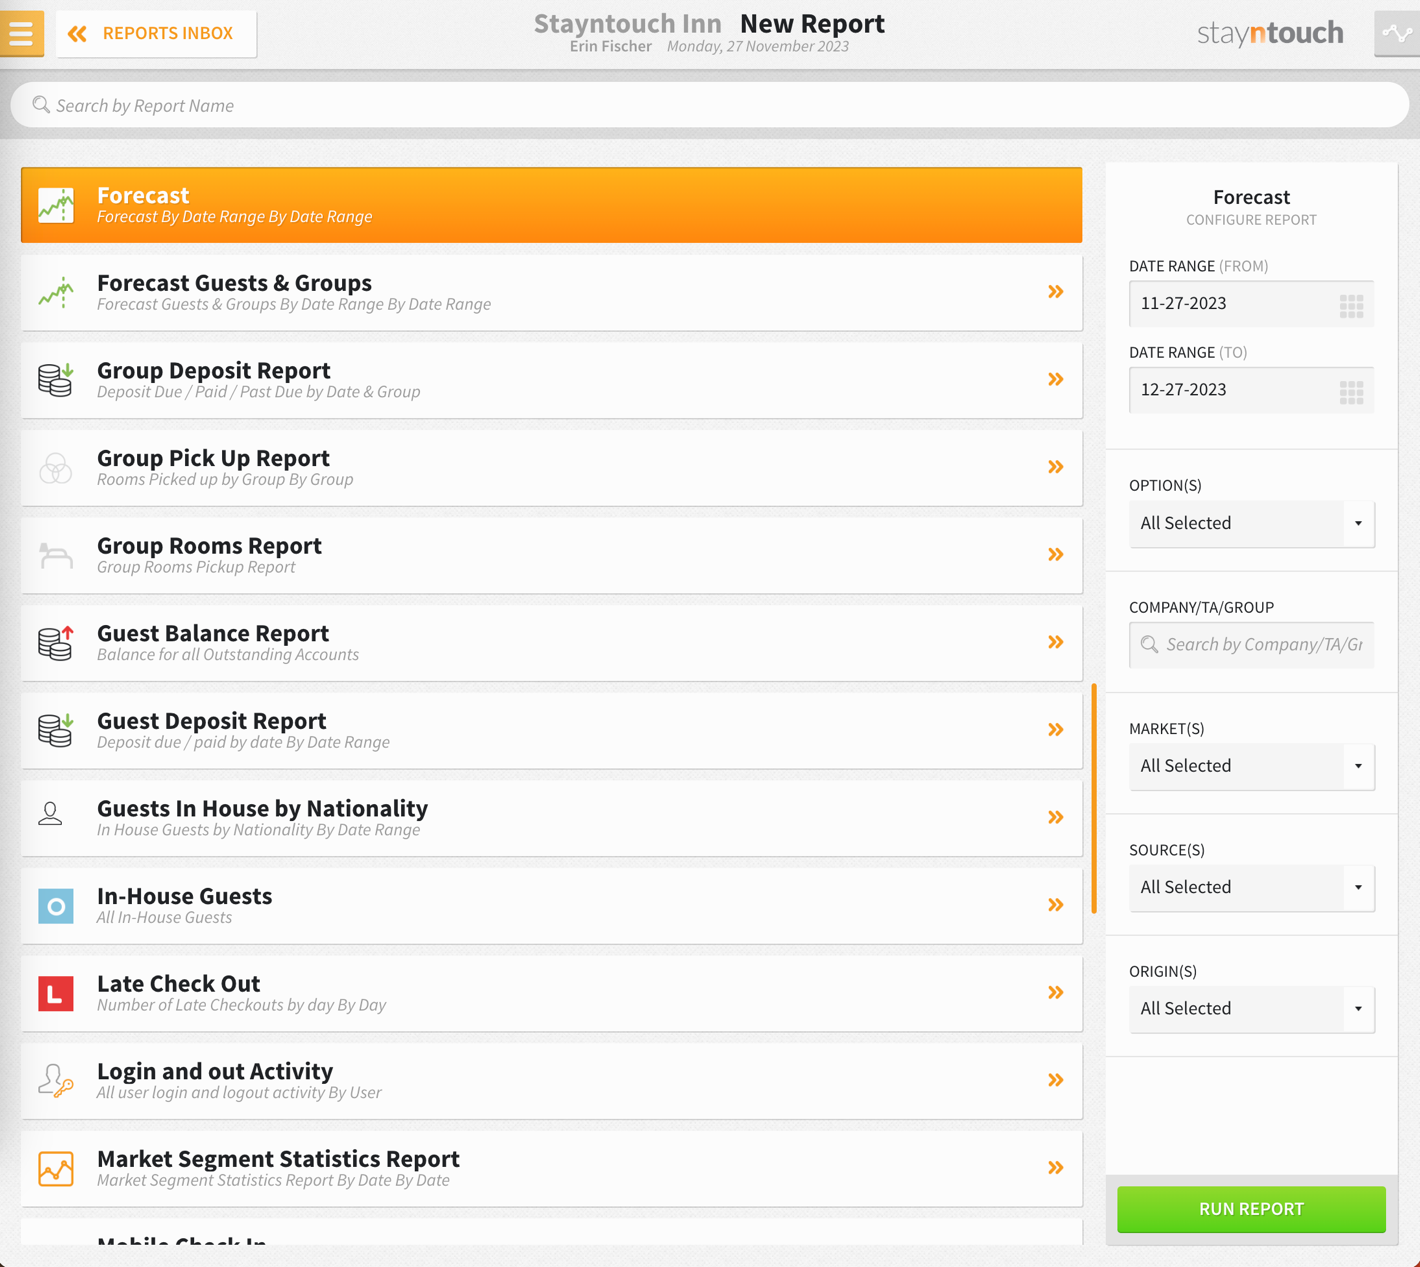The width and height of the screenshot is (1420, 1267).
Task: Click the red Late Check Out icon
Action: click(x=56, y=993)
